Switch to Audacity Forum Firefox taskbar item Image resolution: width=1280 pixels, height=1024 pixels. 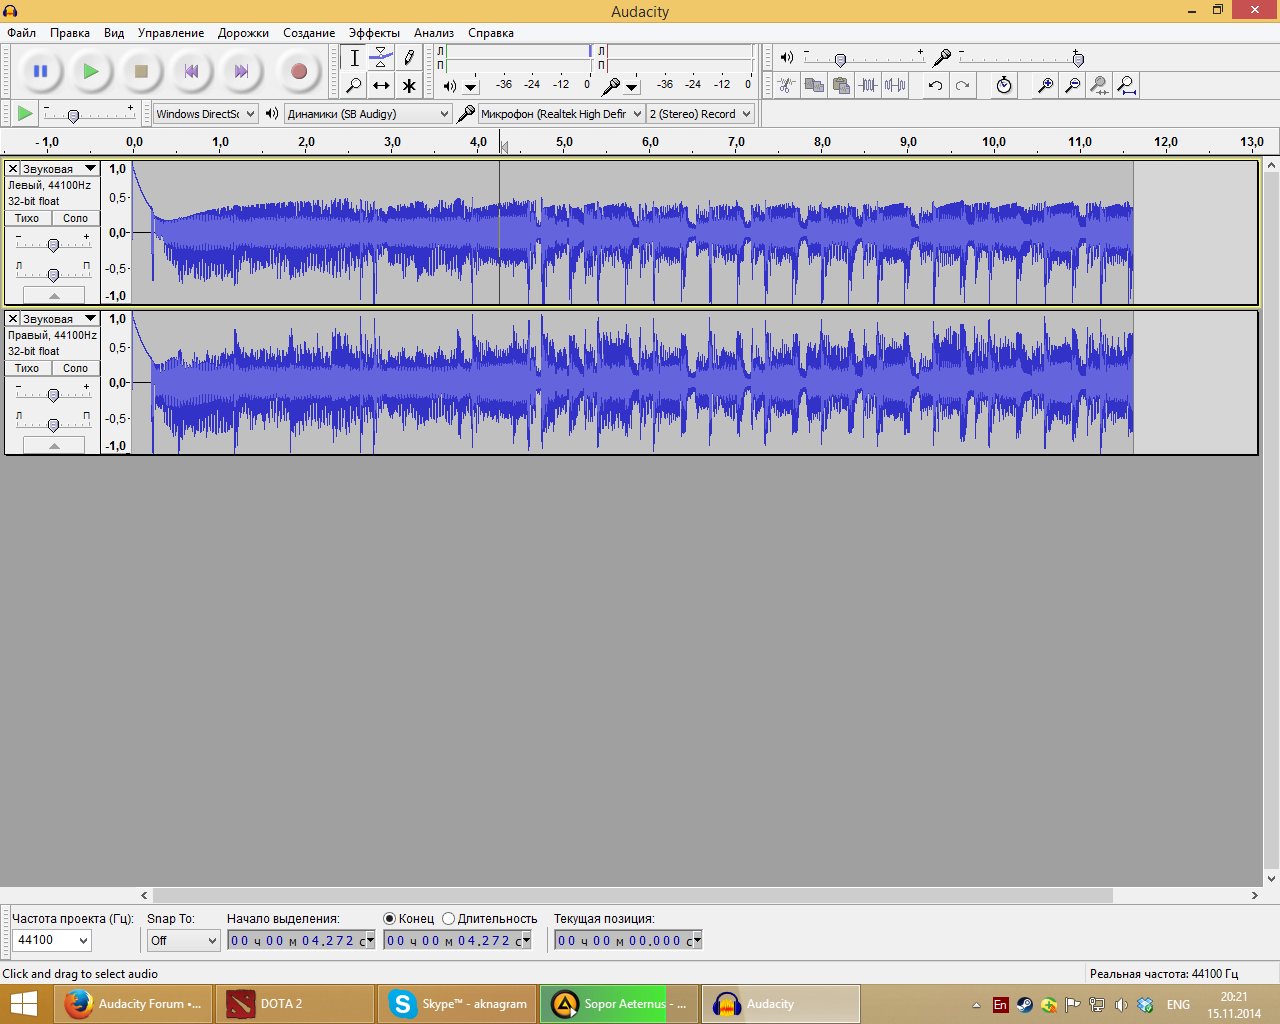point(134,1004)
